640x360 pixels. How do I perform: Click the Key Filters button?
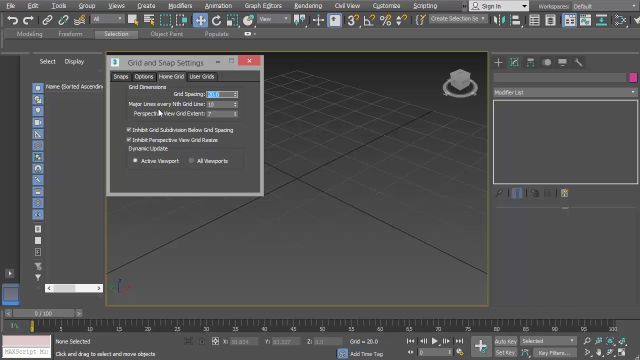pyautogui.click(x=554, y=352)
